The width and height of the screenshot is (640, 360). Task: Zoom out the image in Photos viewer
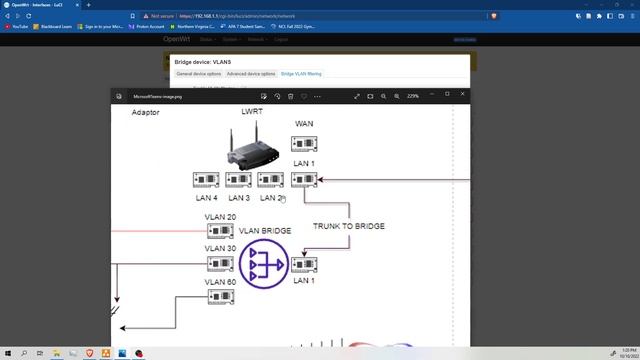(383, 96)
